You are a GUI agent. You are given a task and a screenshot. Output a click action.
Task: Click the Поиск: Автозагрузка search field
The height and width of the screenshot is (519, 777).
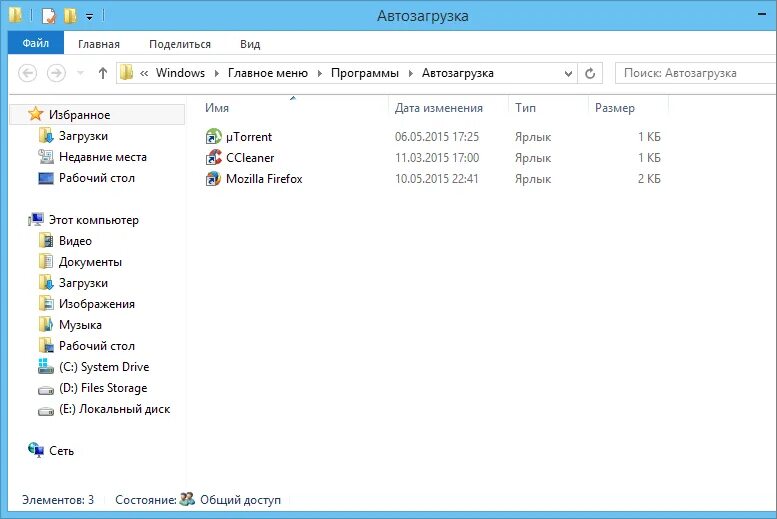(x=695, y=73)
